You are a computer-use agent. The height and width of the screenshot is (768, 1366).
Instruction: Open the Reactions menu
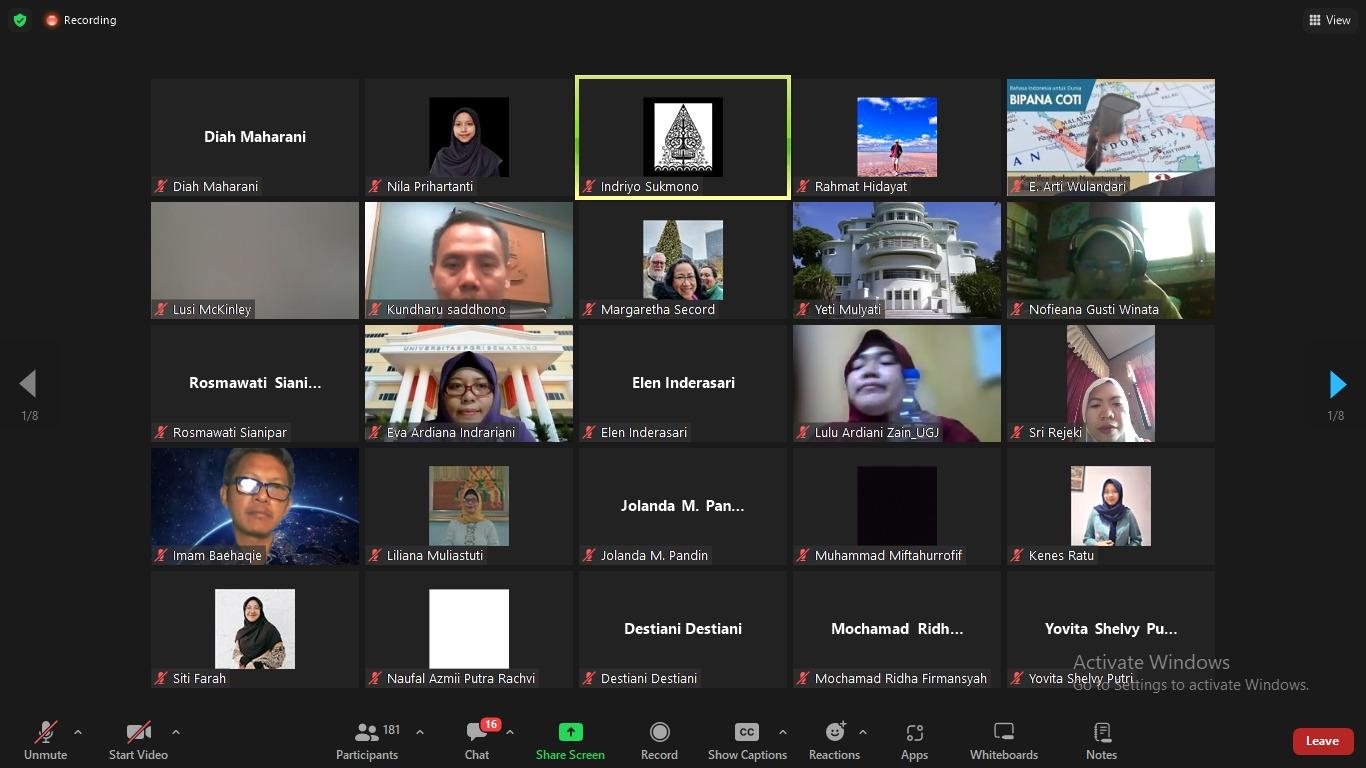pyautogui.click(x=834, y=741)
